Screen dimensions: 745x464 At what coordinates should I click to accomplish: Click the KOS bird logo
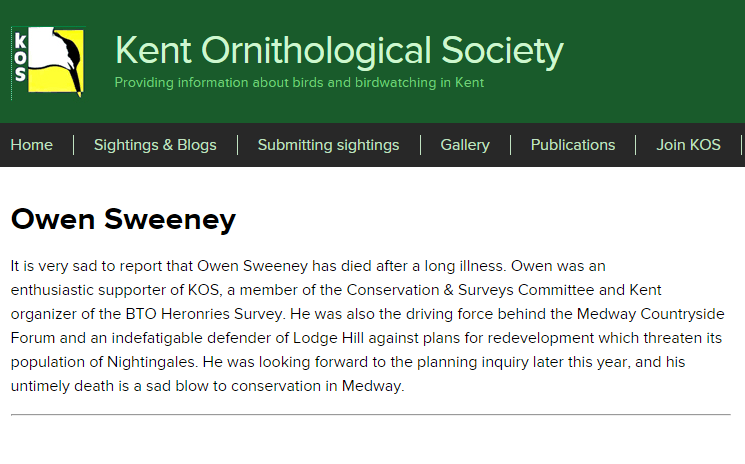tap(48, 63)
